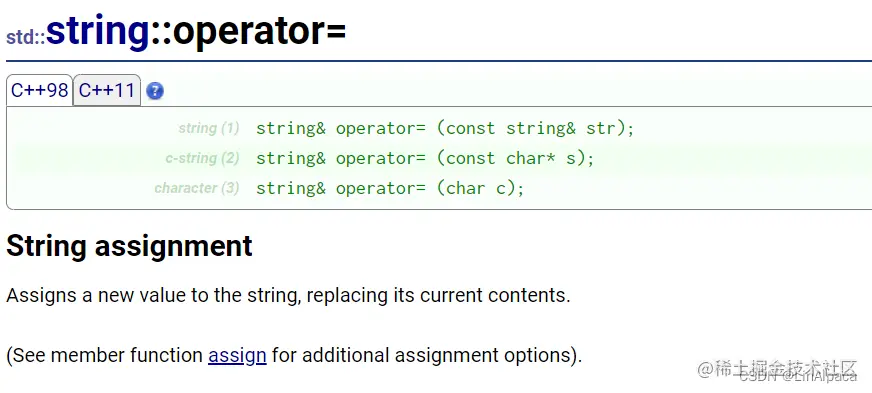Click the blue rule under the title
The width and height of the screenshot is (872, 393).
(x=439, y=60)
